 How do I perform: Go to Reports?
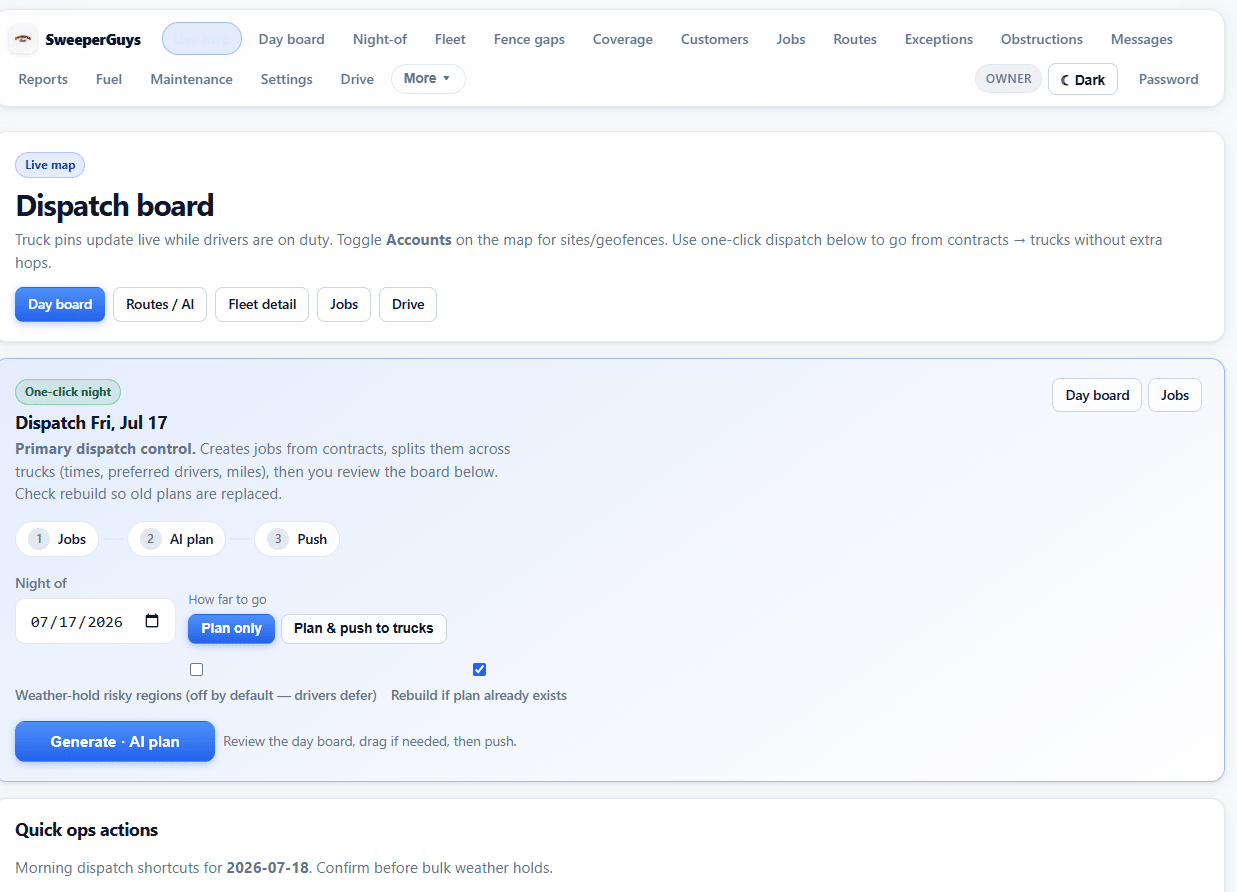click(x=43, y=79)
